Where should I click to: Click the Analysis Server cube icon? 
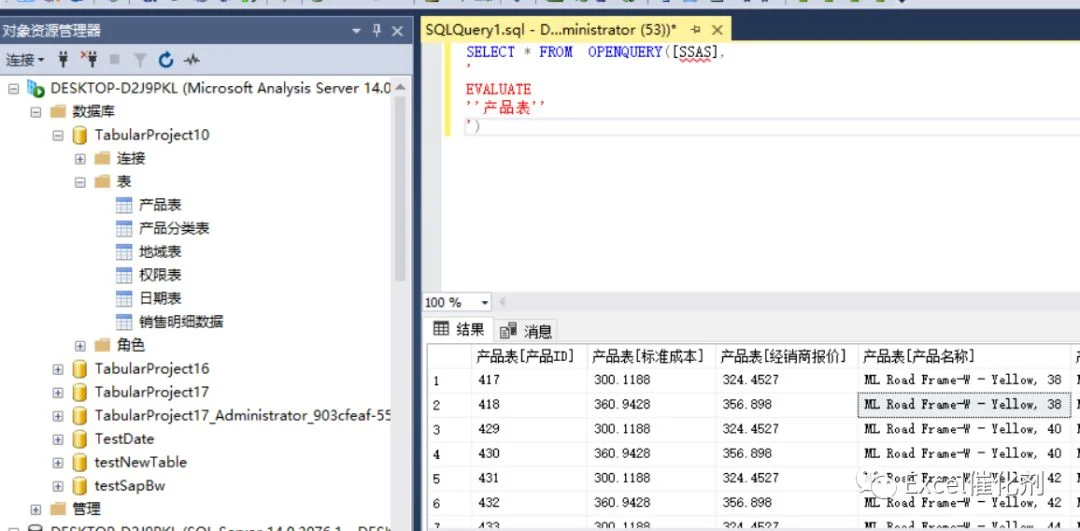[x=36, y=89]
